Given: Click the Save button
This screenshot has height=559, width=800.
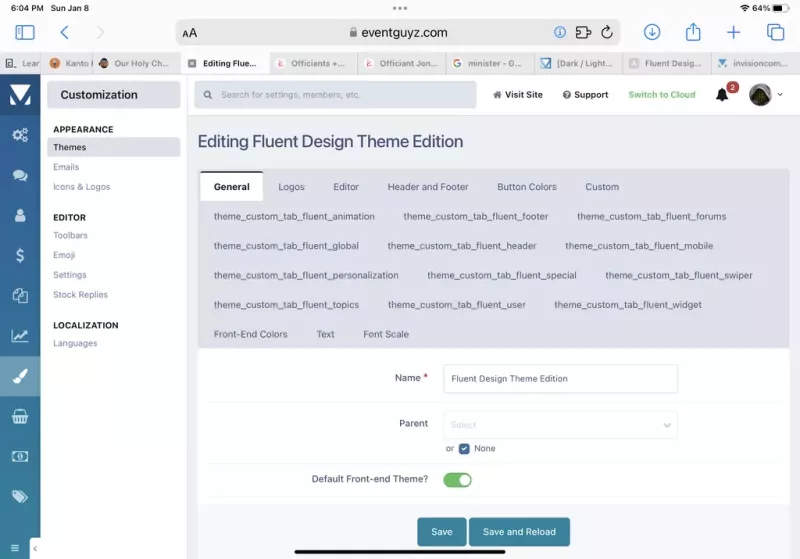Looking at the screenshot, I should coord(441,532).
